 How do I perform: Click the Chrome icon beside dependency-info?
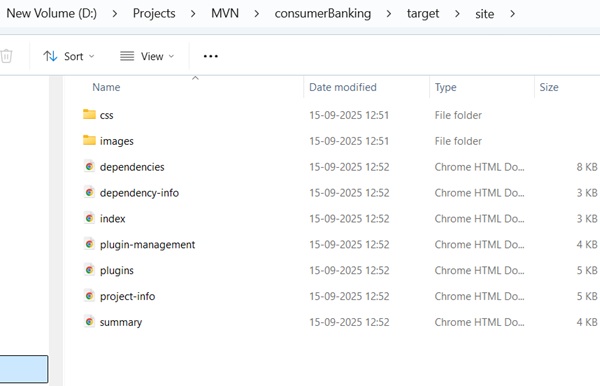(x=89, y=192)
